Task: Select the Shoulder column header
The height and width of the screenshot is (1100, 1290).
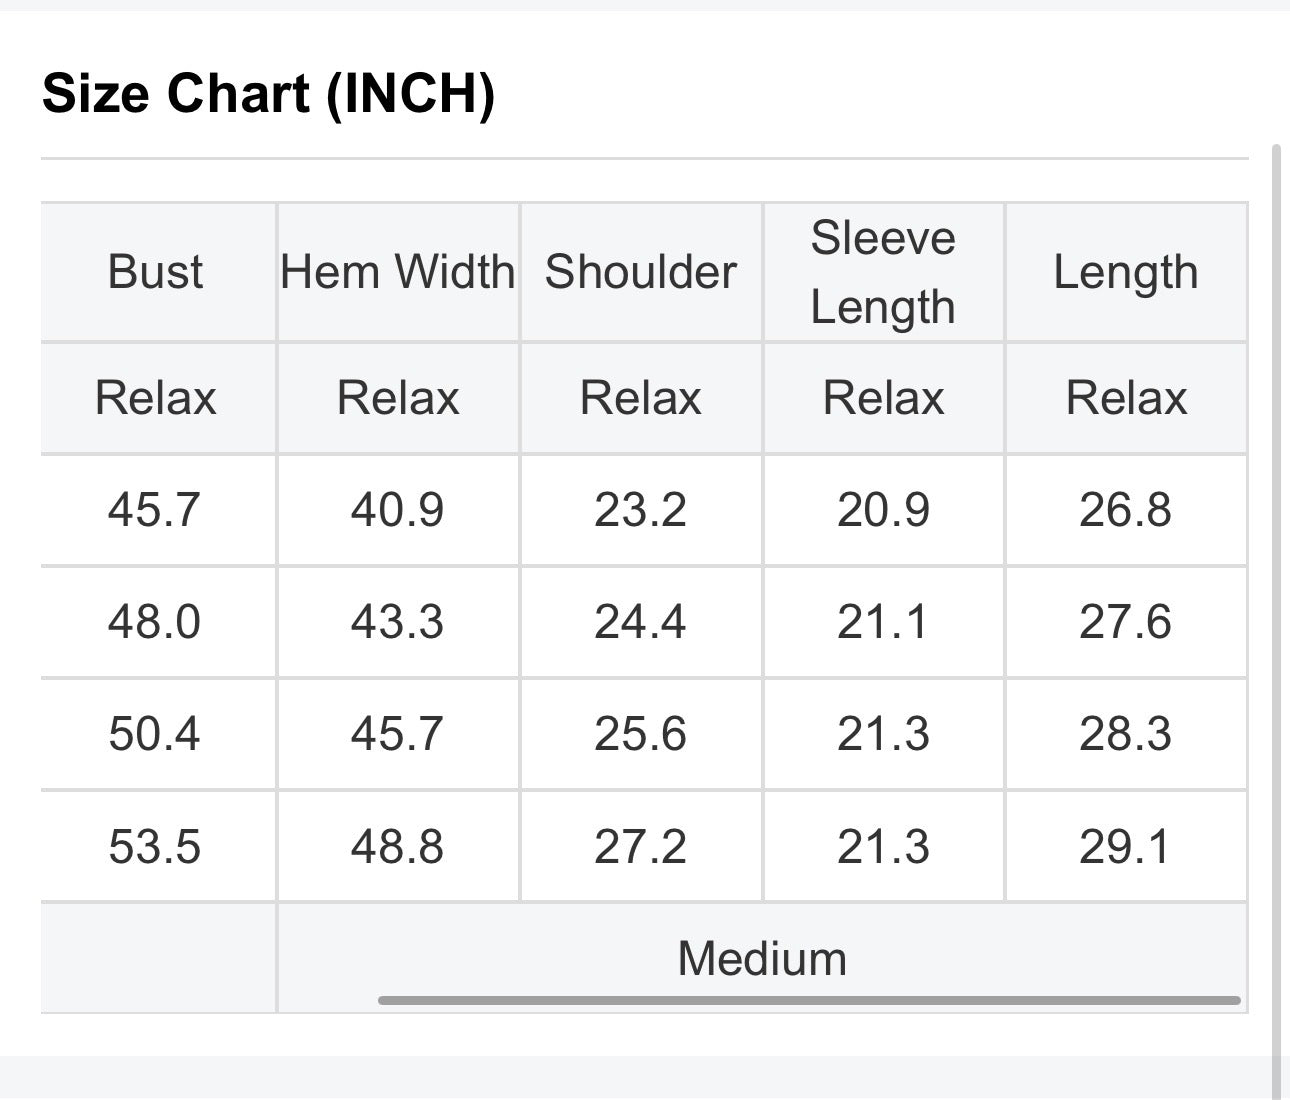Action: pyautogui.click(x=641, y=272)
